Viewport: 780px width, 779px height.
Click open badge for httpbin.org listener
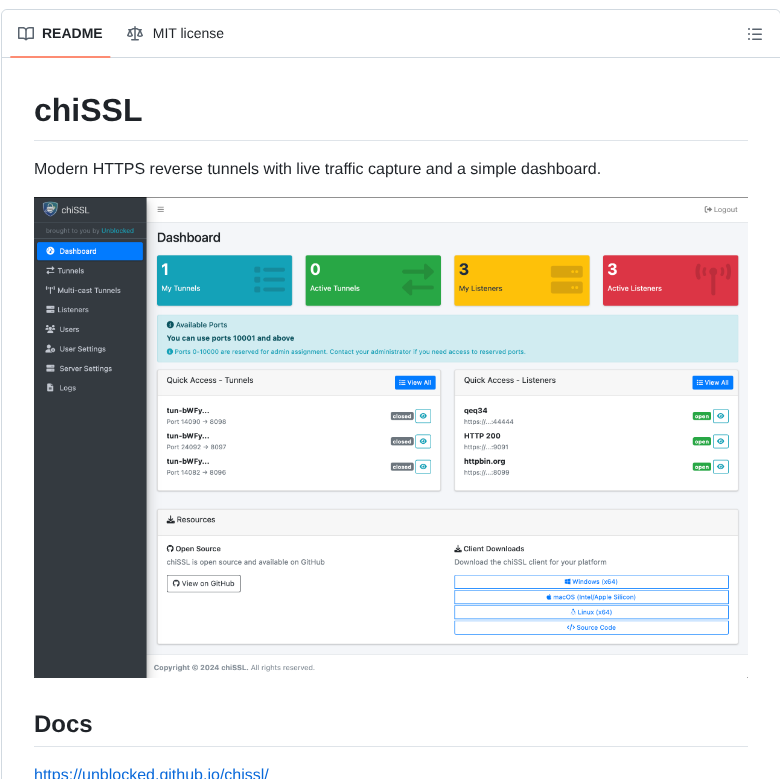coord(702,467)
